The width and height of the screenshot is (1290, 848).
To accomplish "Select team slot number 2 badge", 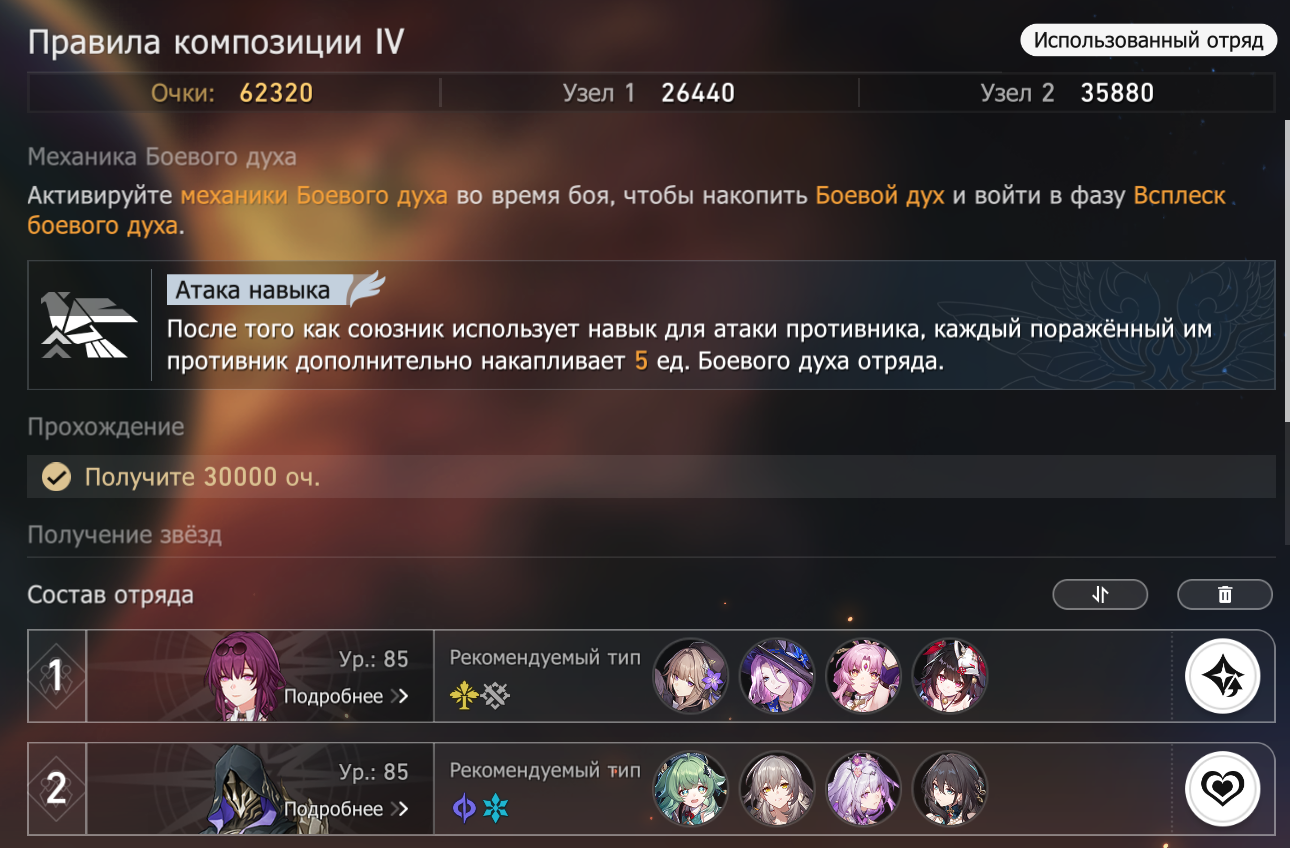I will click(57, 790).
